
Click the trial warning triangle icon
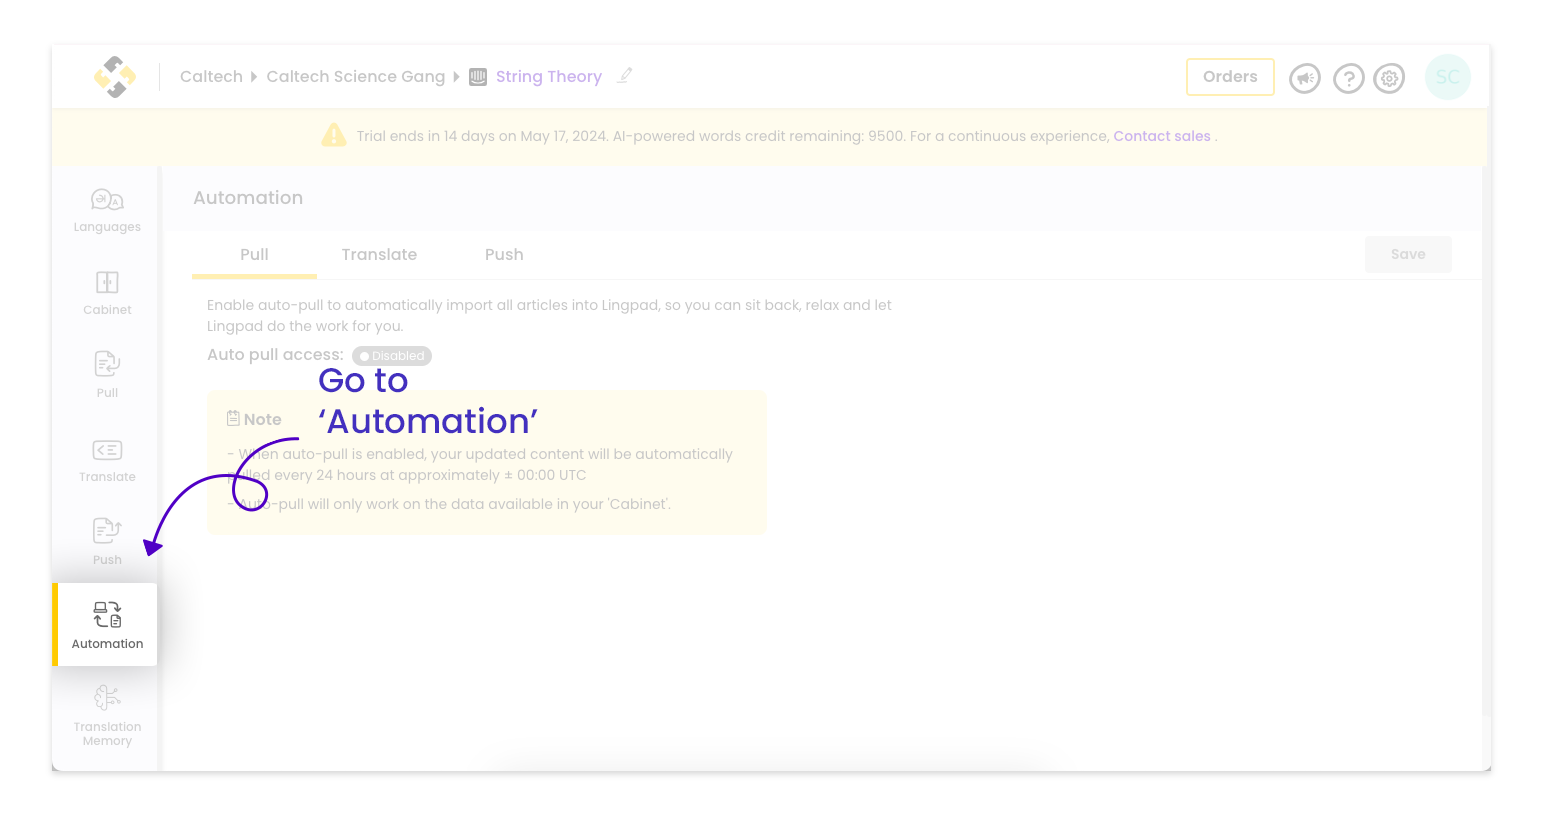pyautogui.click(x=333, y=135)
